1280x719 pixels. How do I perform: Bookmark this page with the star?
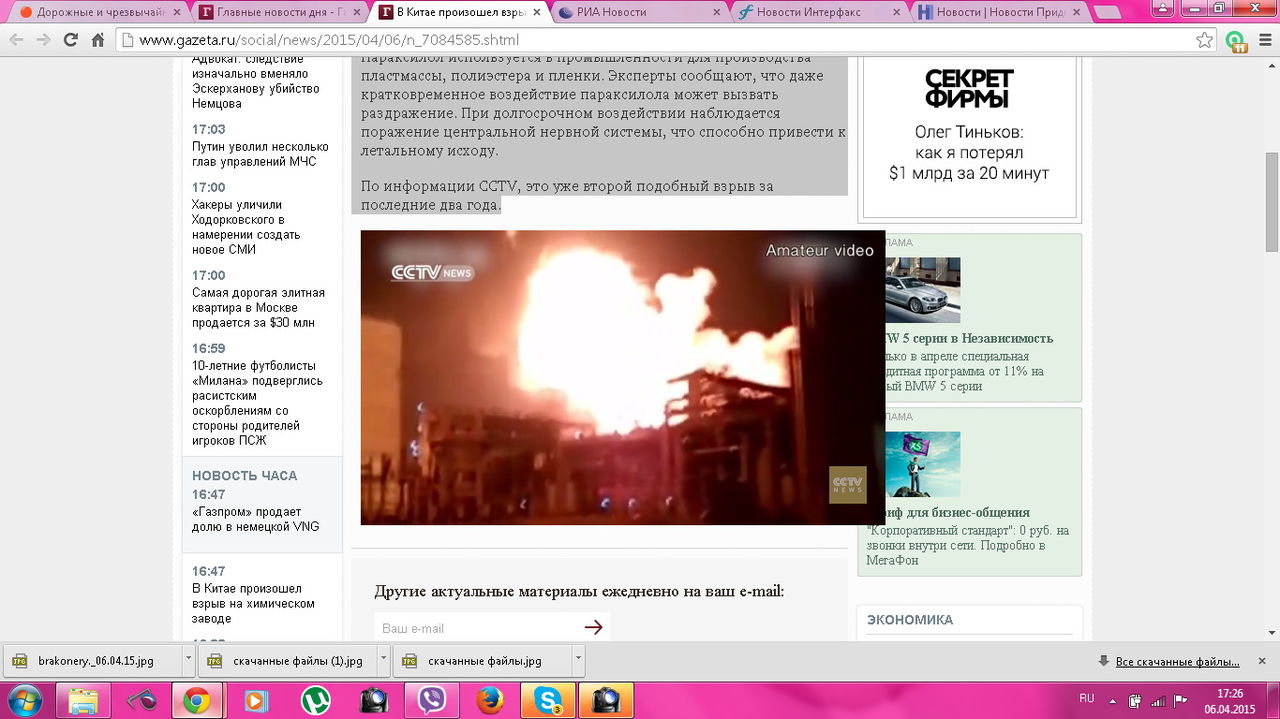click(x=1205, y=40)
